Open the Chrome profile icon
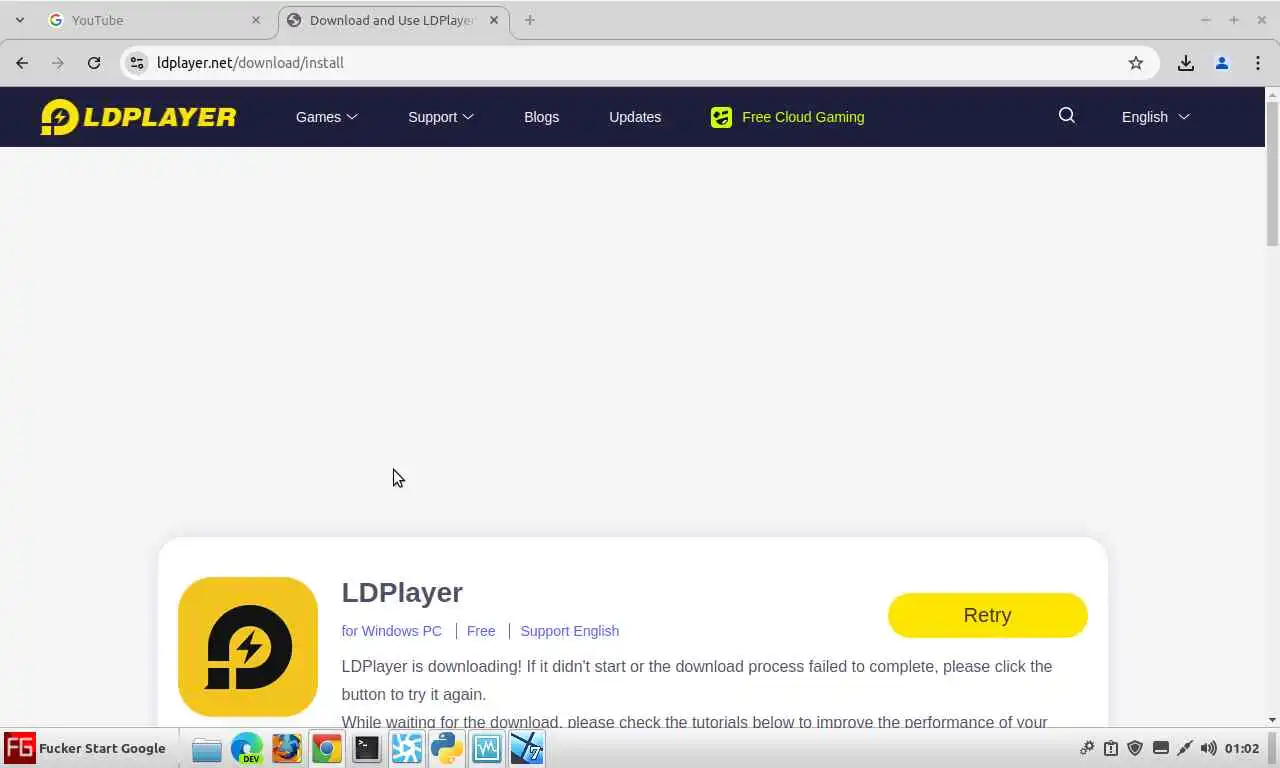This screenshot has width=1280, height=768. 1222,62
